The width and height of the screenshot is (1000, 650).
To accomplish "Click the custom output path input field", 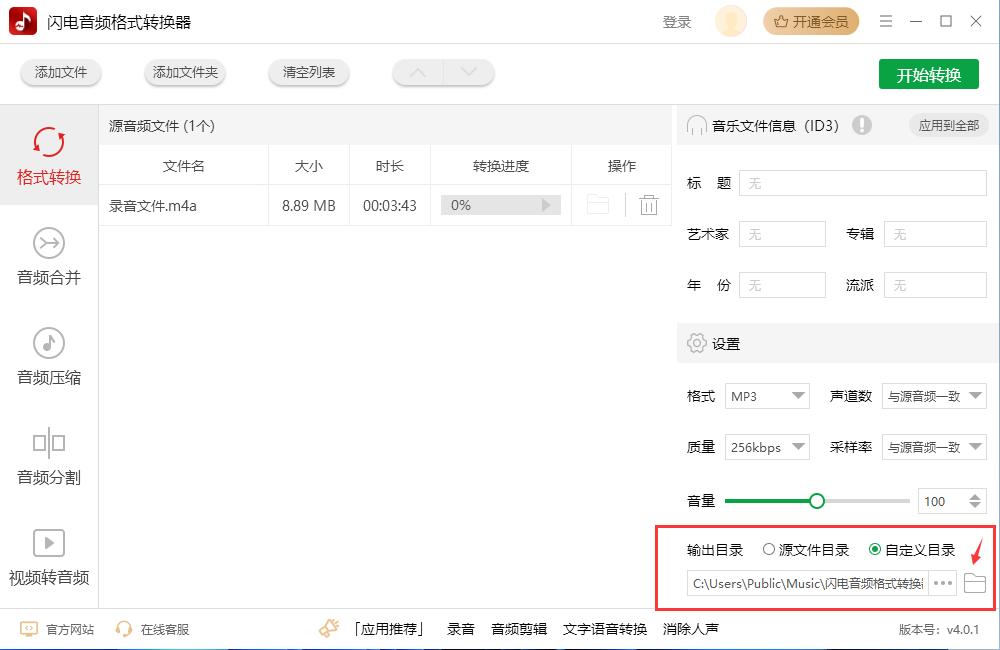I will click(x=805, y=583).
